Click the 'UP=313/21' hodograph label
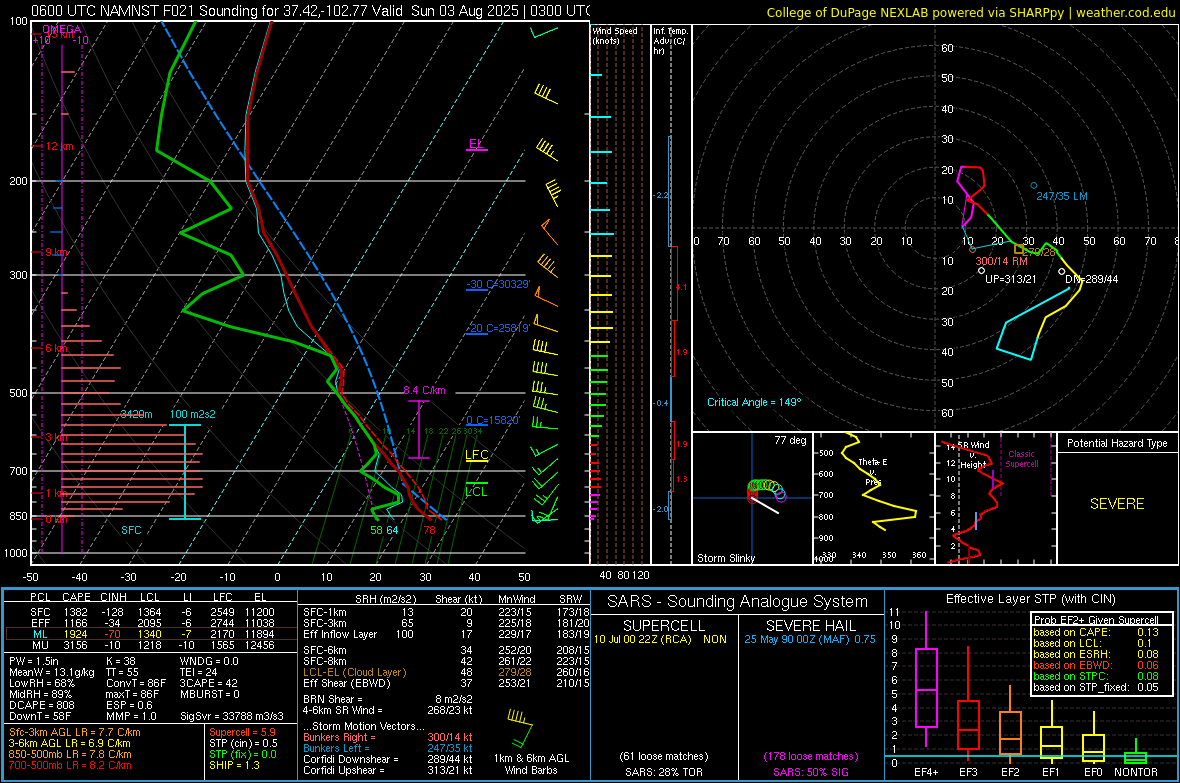The image size is (1180, 783). (x=1011, y=279)
